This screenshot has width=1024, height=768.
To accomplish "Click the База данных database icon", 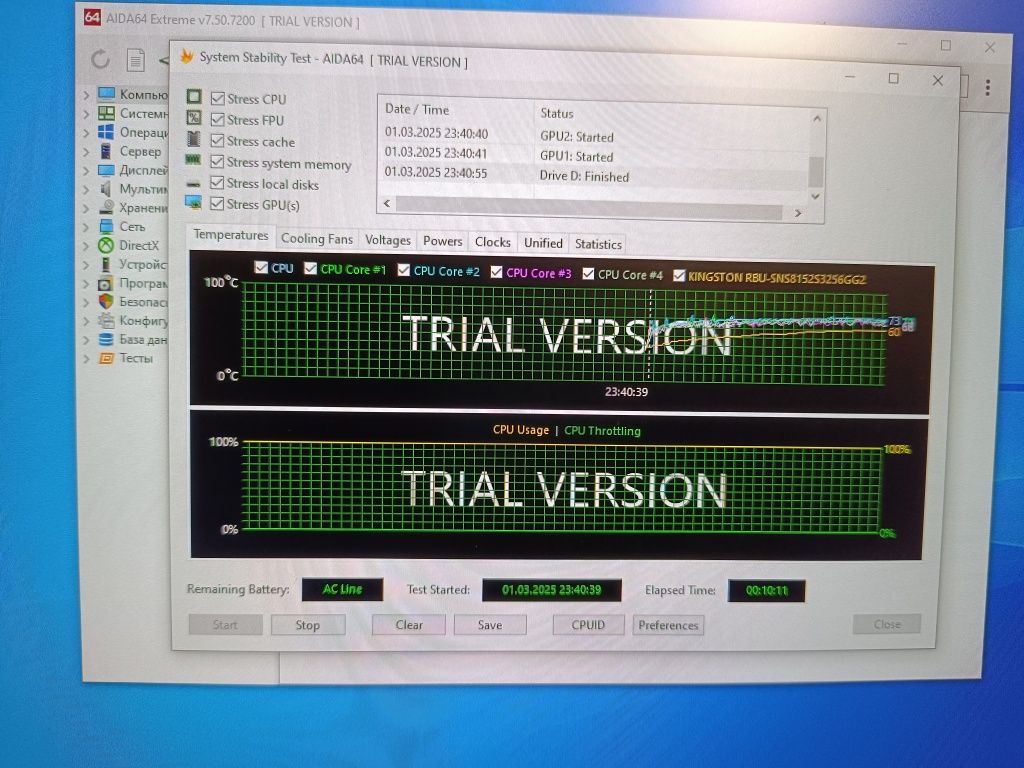I will (105, 340).
